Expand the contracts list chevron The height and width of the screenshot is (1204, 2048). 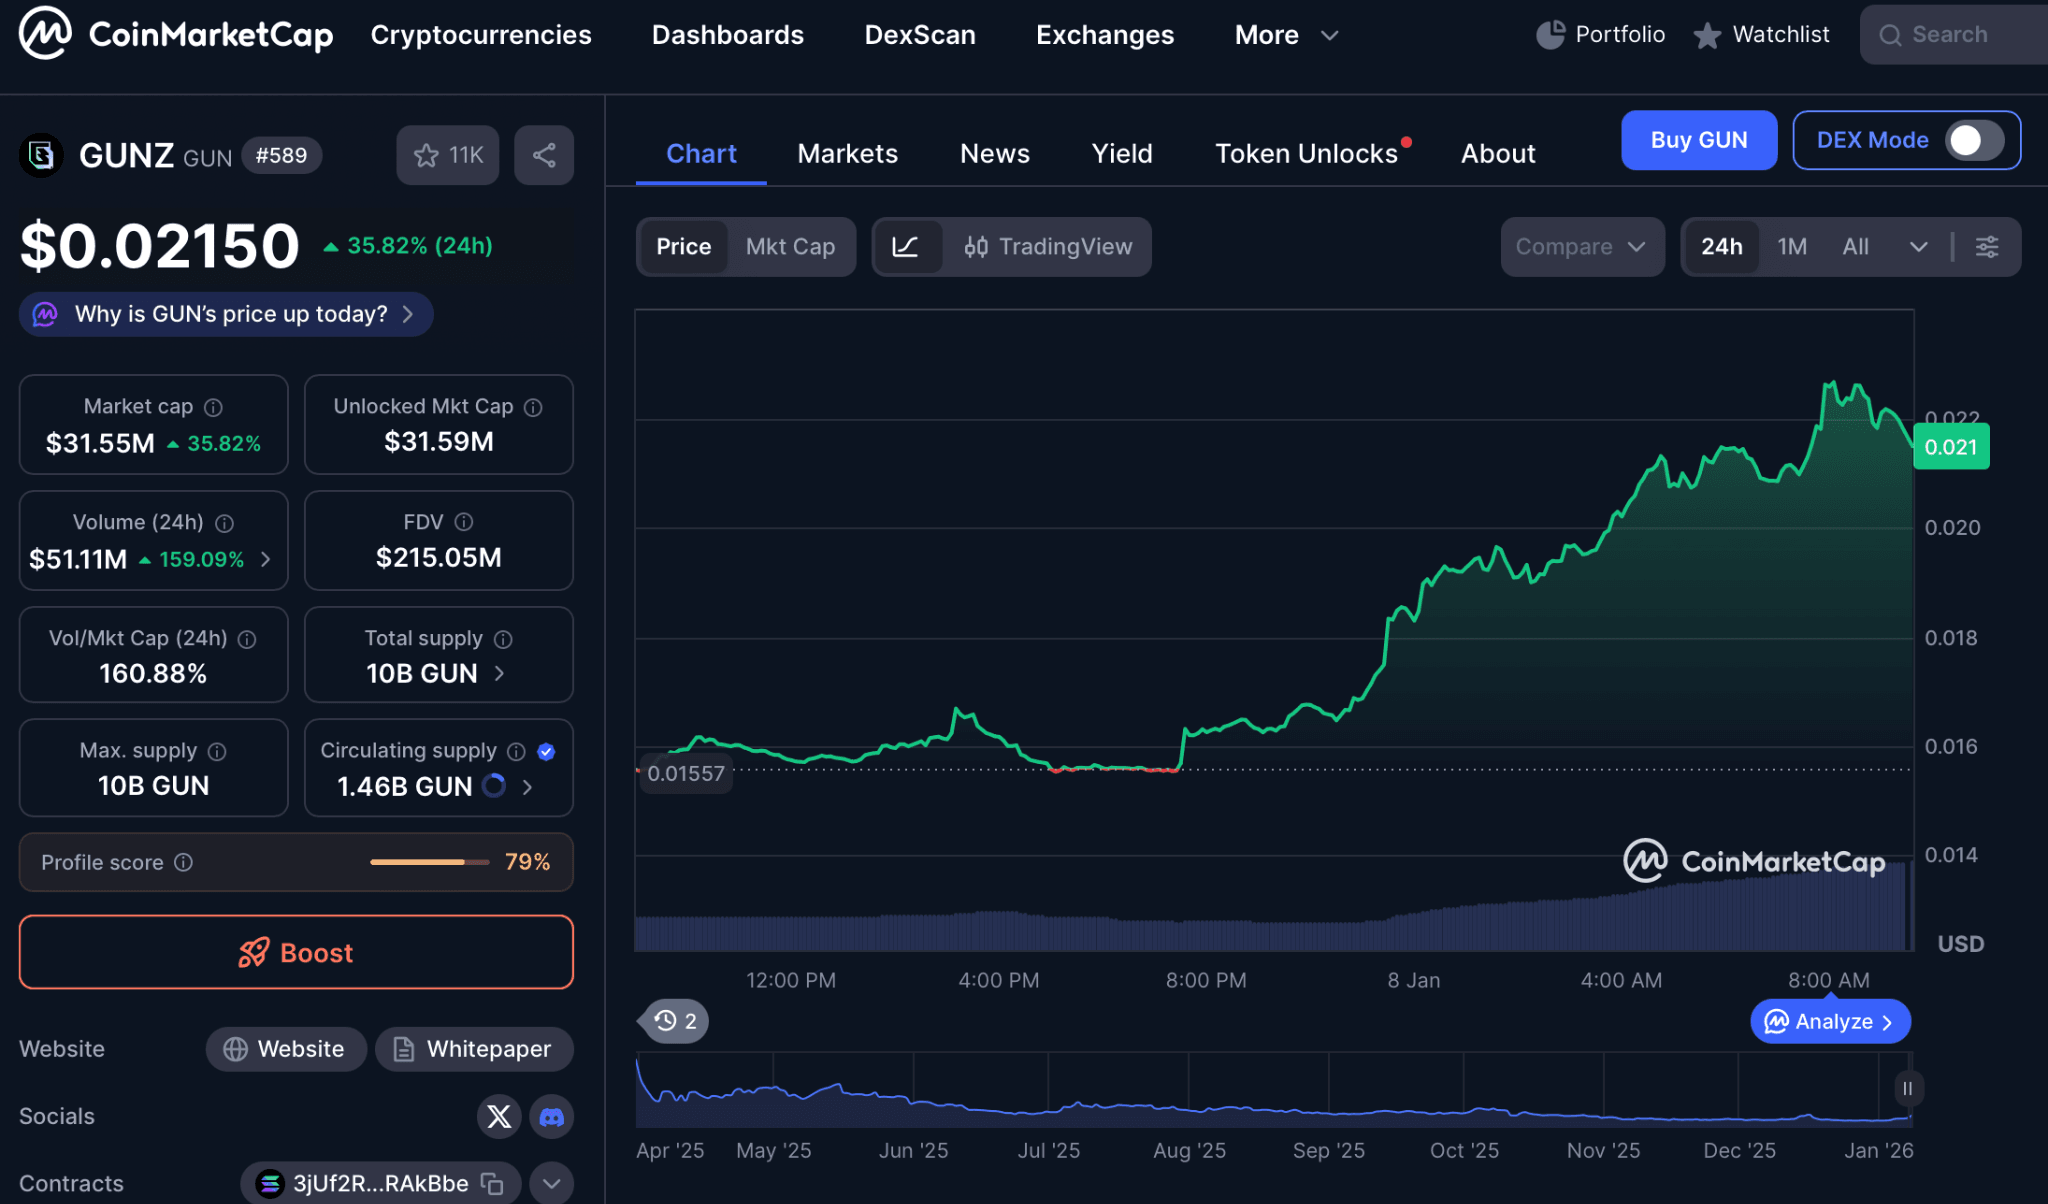click(550, 1183)
